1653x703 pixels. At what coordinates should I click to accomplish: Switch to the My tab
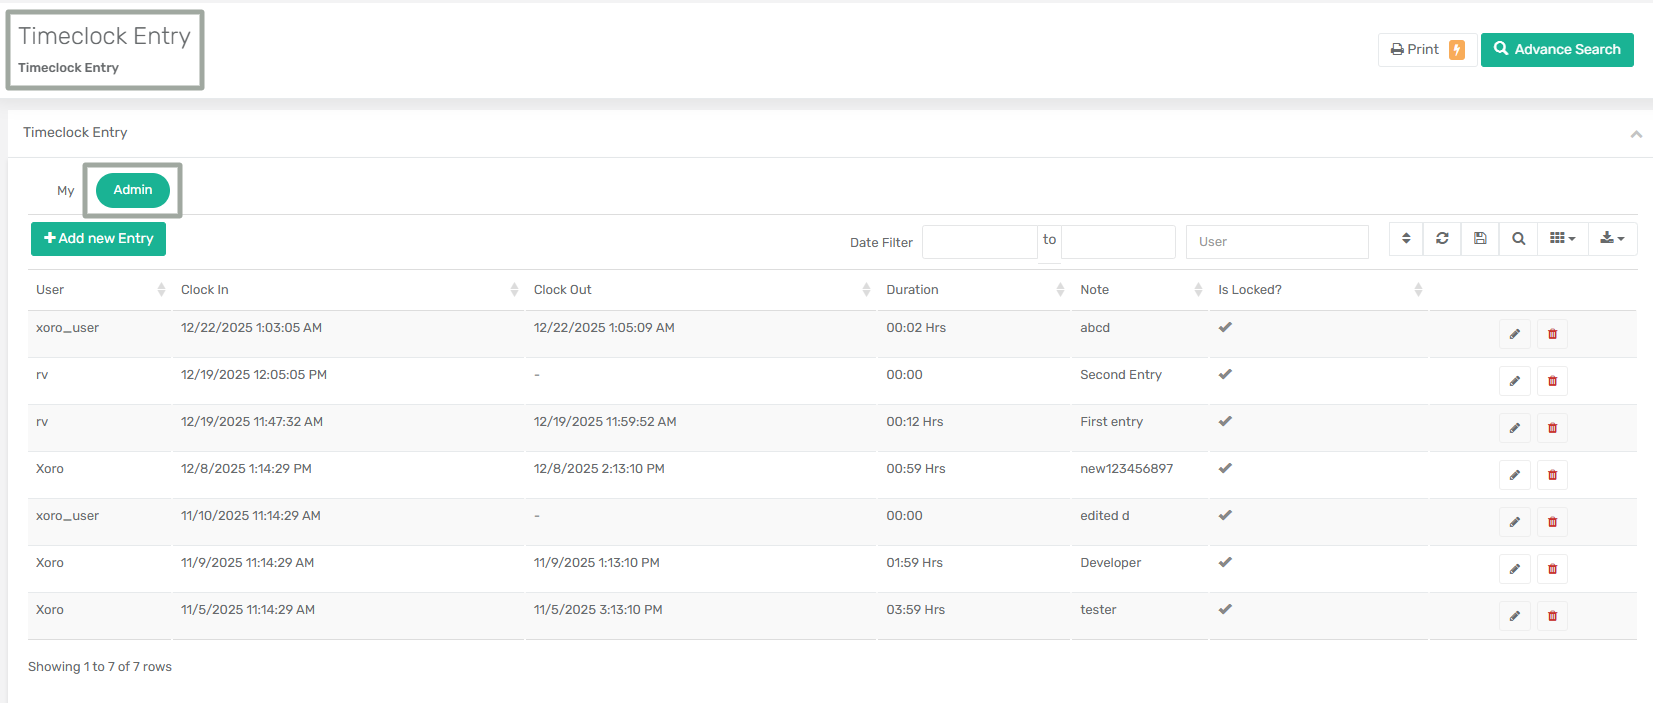(66, 191)
